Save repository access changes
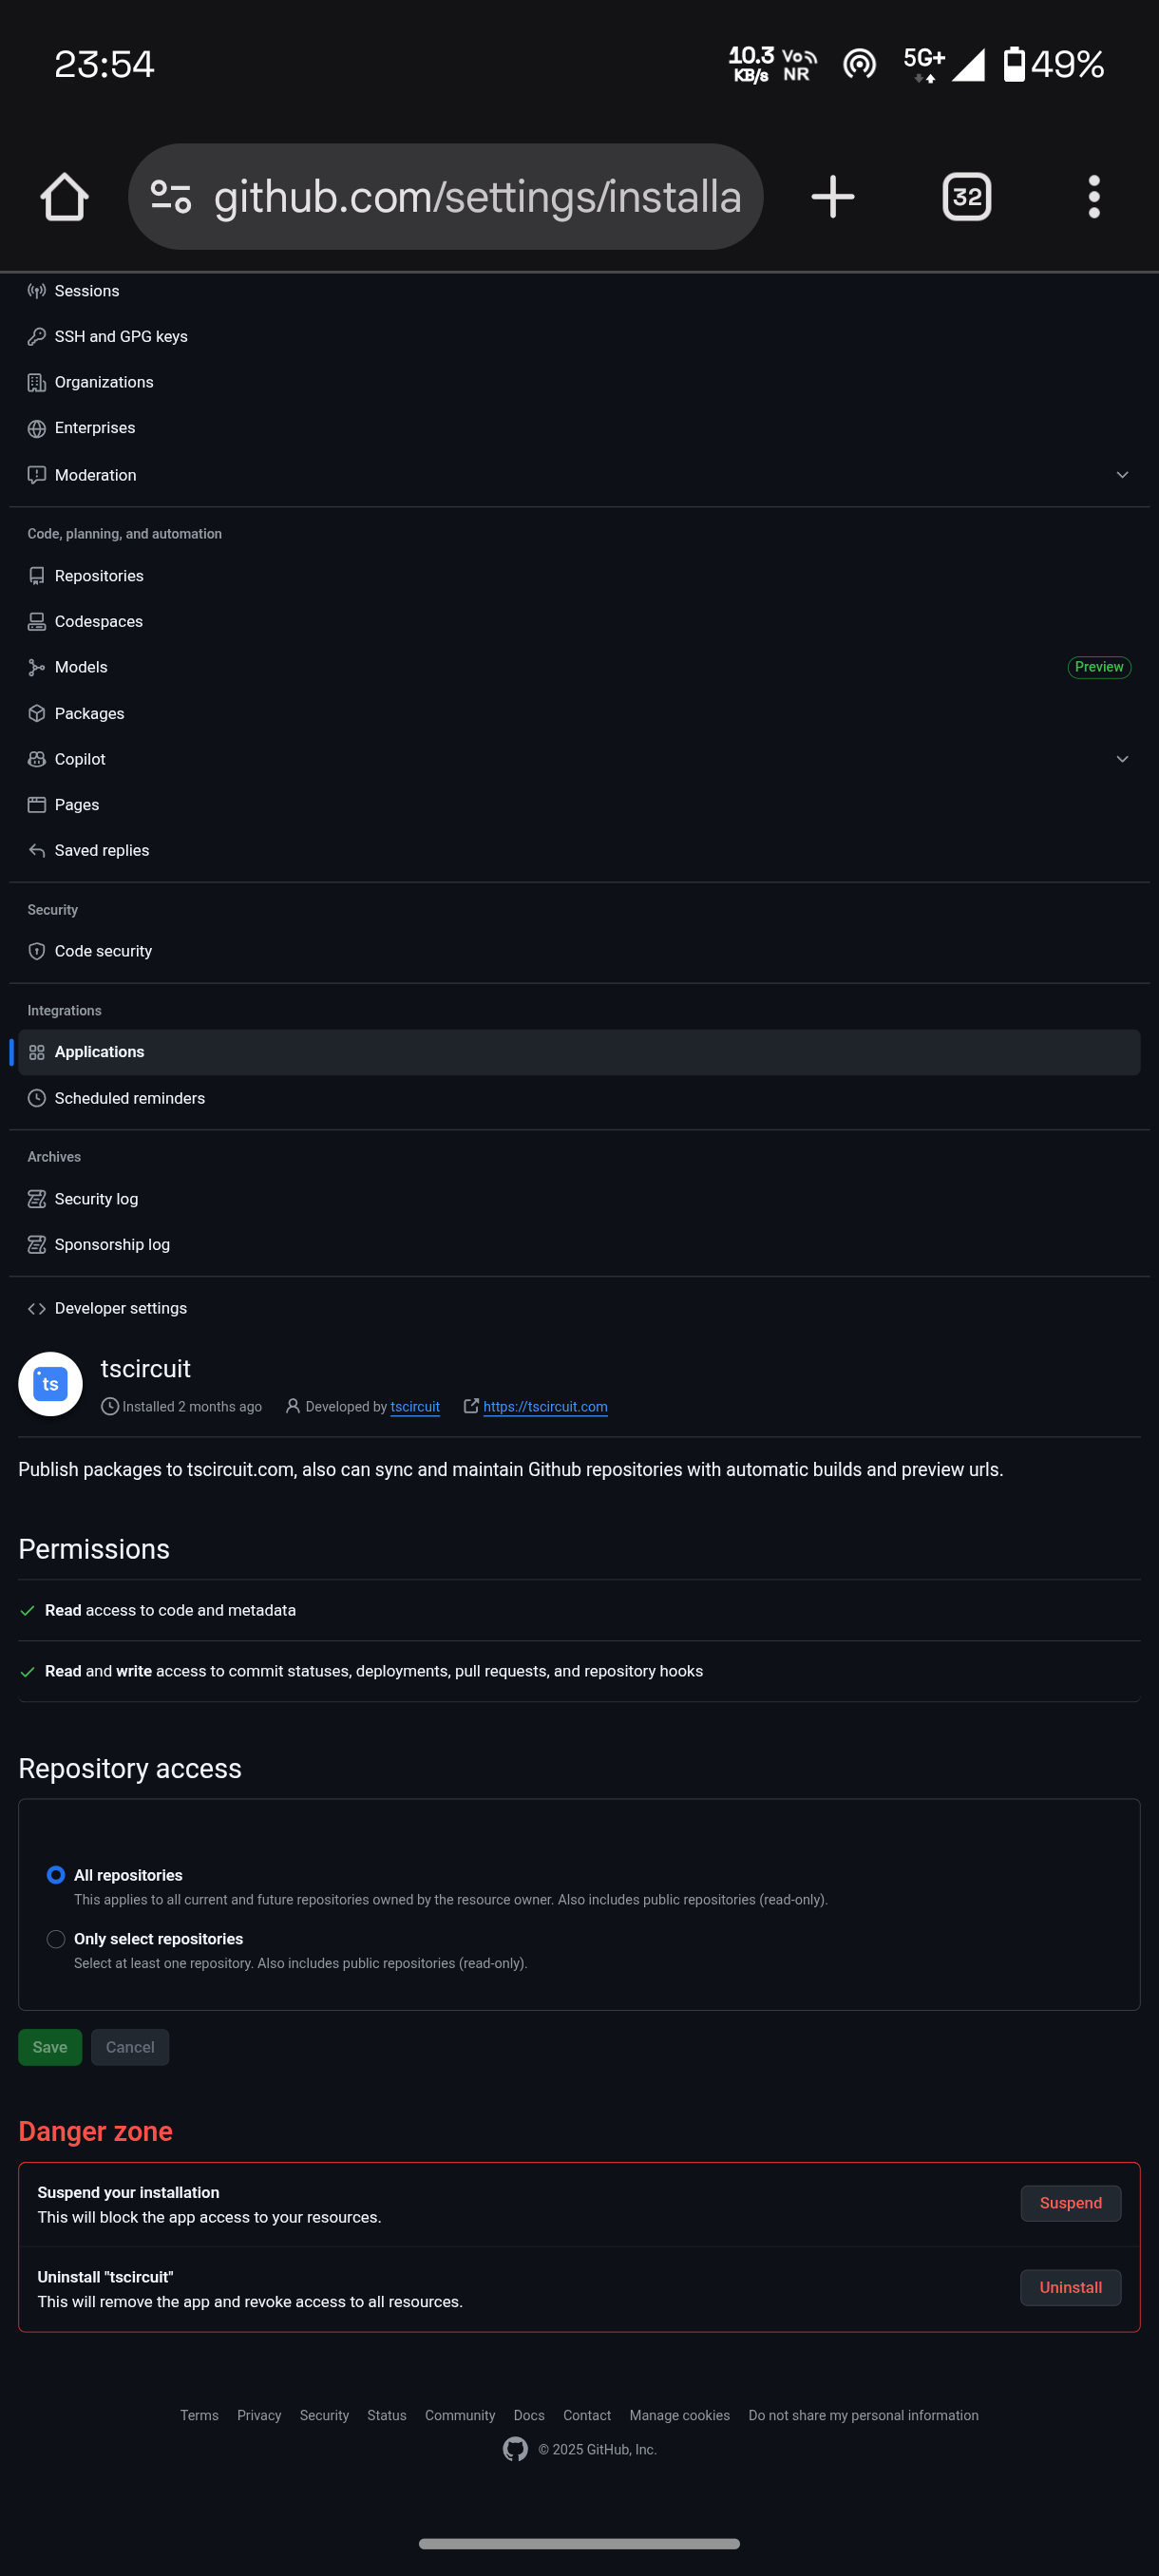The width and height of the screenshot is (1159, 2576). click(50, 2047)
